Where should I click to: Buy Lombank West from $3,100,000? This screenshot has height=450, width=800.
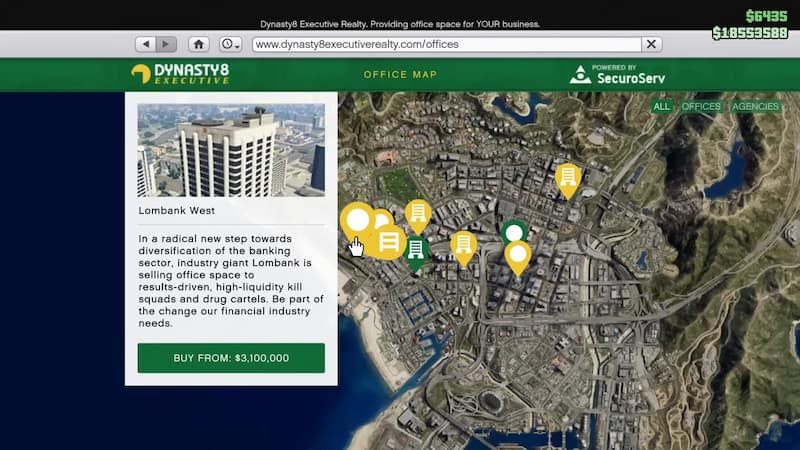(x=231, y=358)
